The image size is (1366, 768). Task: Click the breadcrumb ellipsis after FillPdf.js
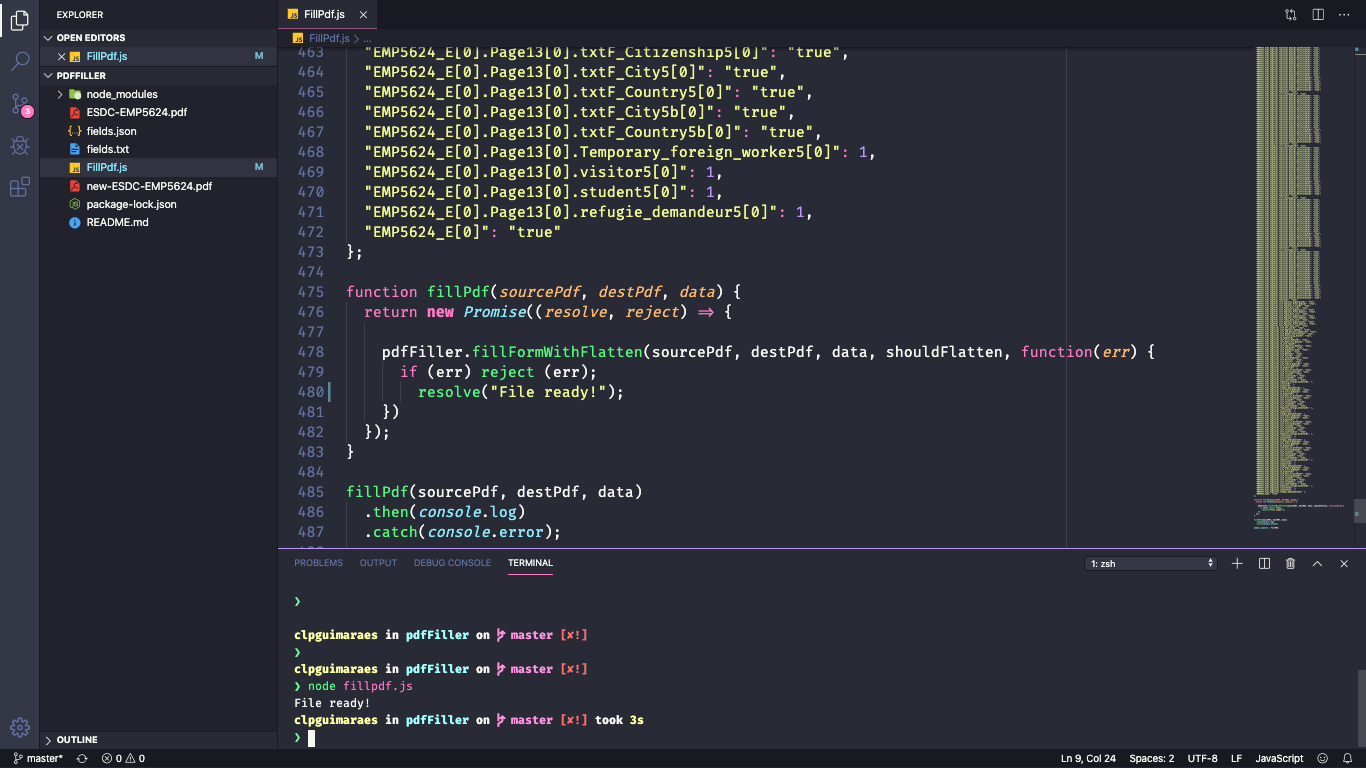point(368,38)
